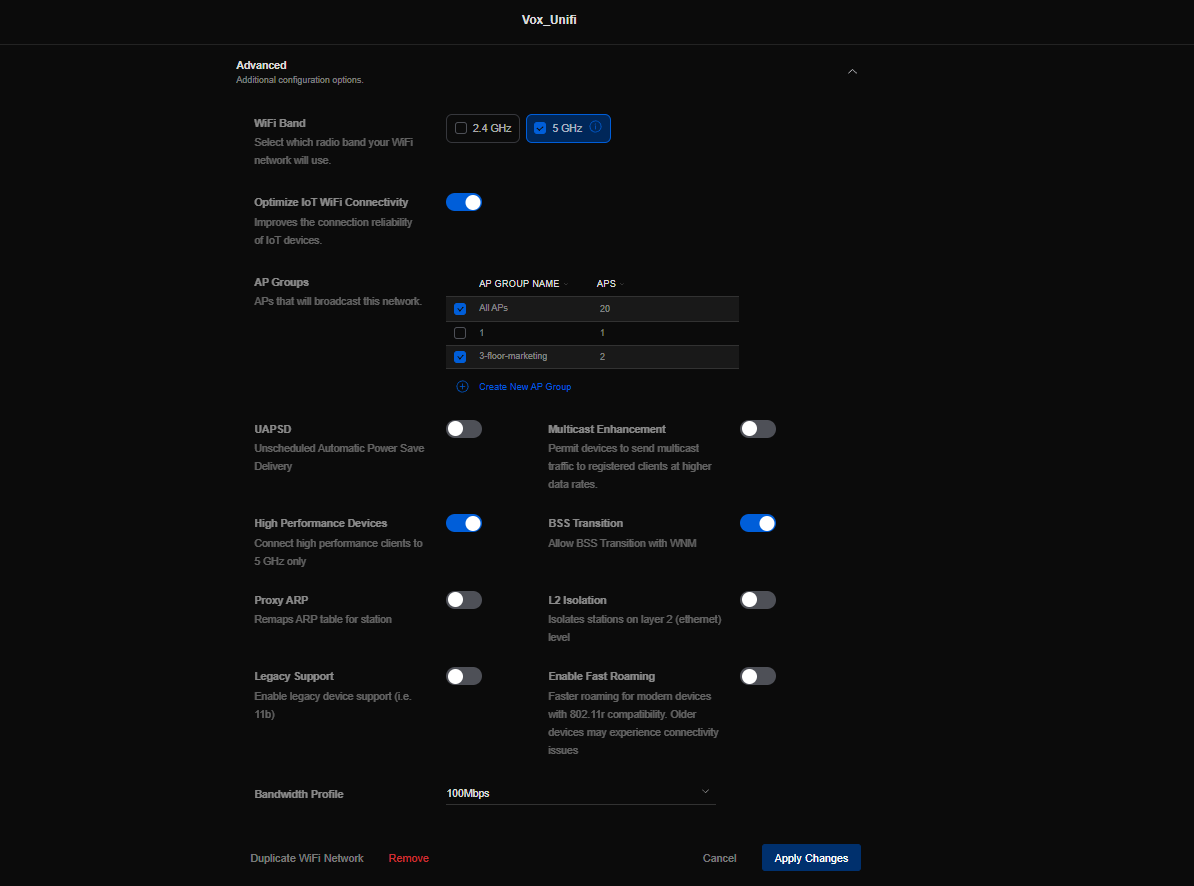This screenshot has height=886, width=1194.
Task: Turn off High Performance Devices
Action: [463, 523]
